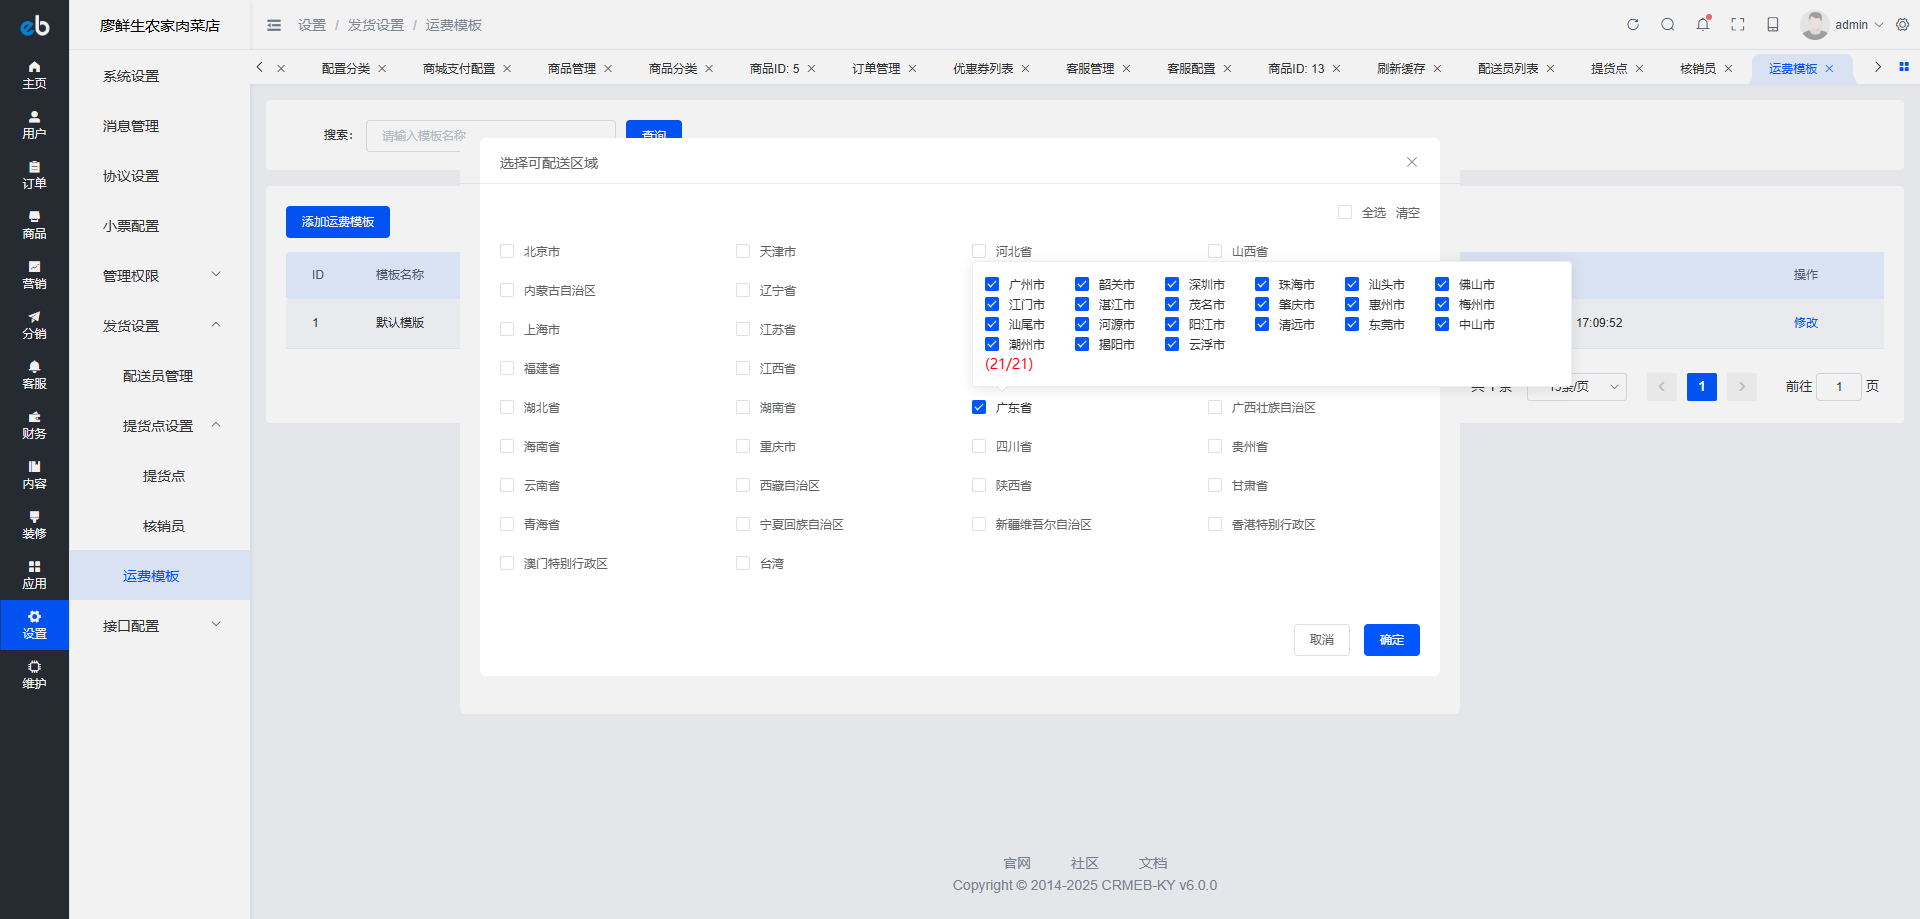This screenshot has width=1920, height=919.
Task: Open 营销 in left navigation rail
Action: point(34,275)
